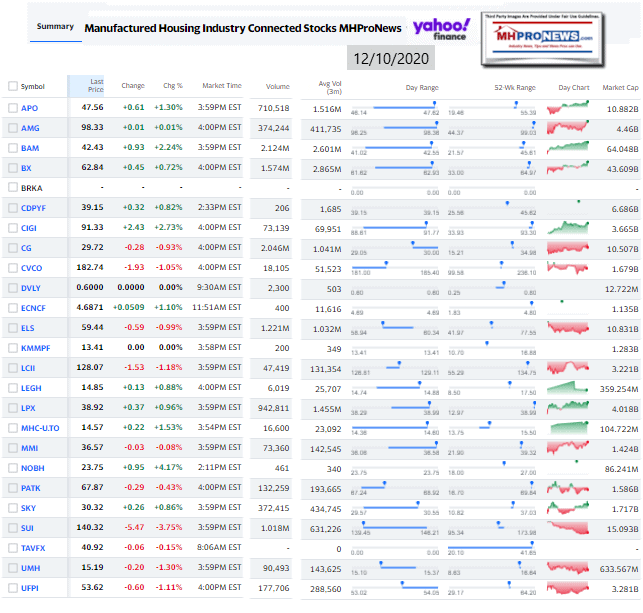Check the AMG row checkbox
The width and height of the screenshot is (643, 613).
13,128
